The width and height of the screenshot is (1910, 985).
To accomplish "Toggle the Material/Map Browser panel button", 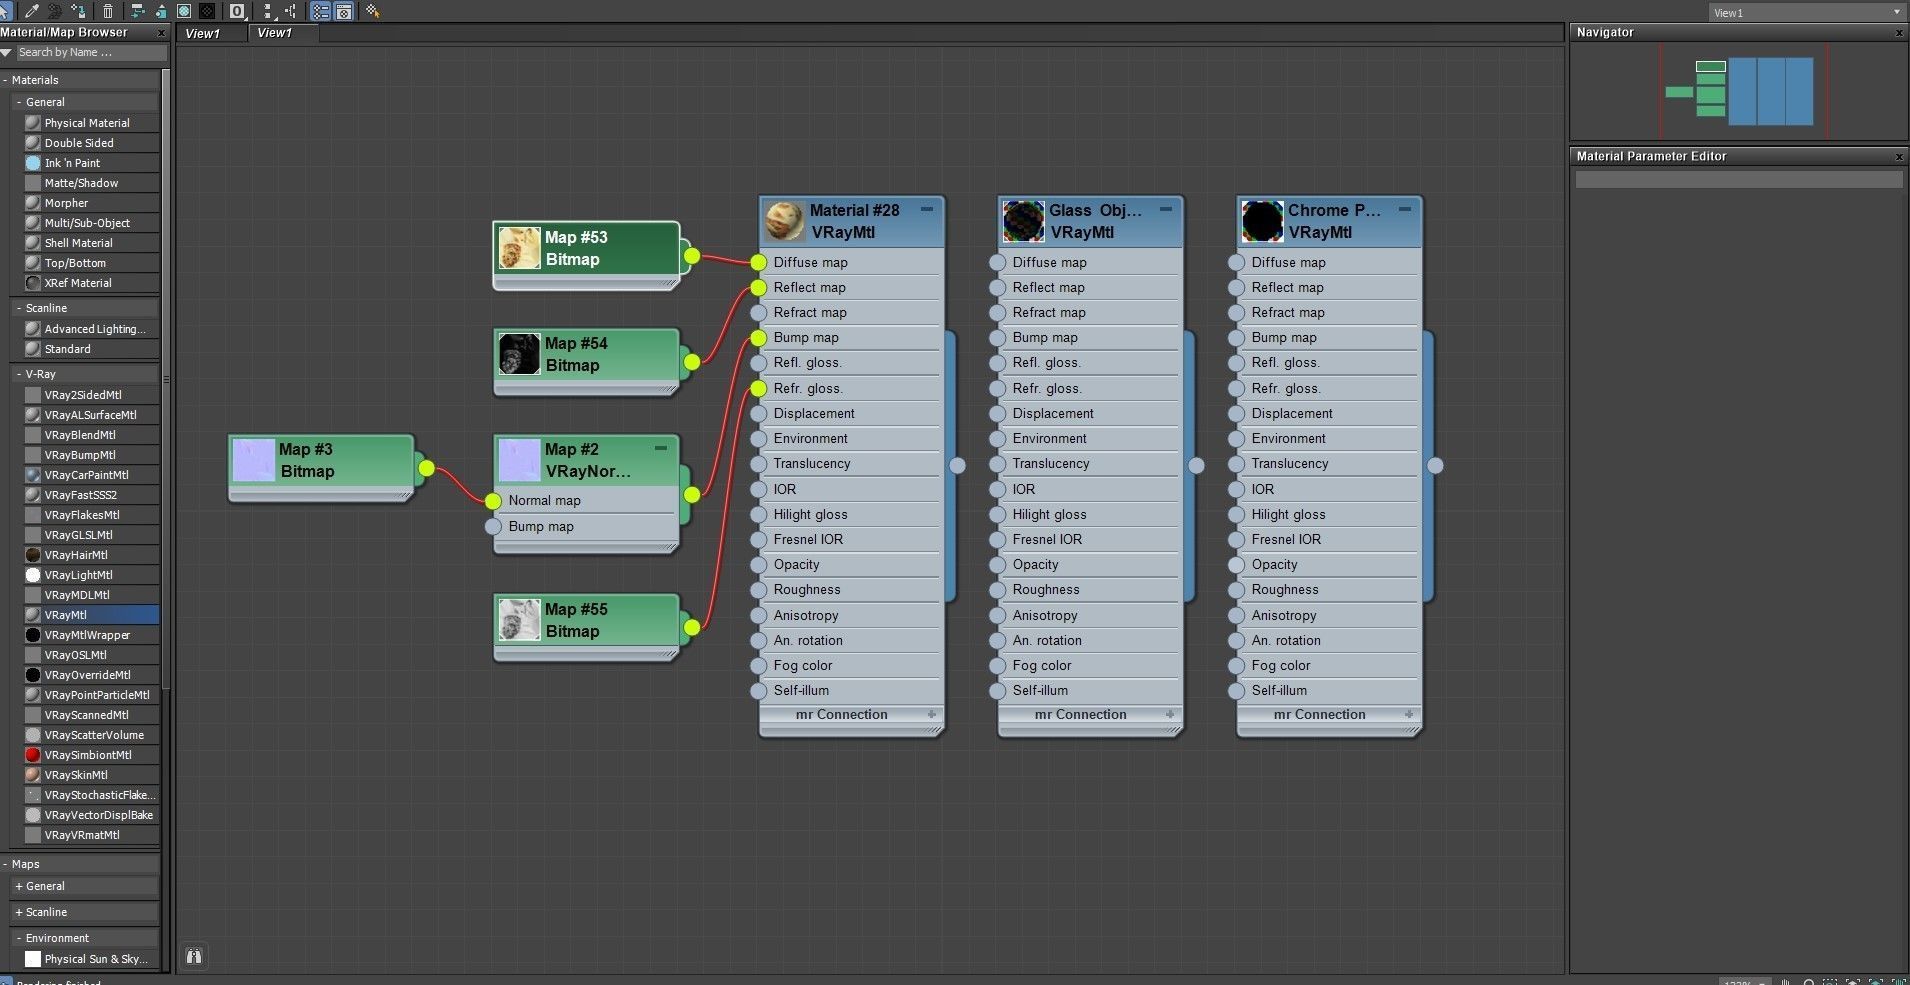I will (321, 11).
